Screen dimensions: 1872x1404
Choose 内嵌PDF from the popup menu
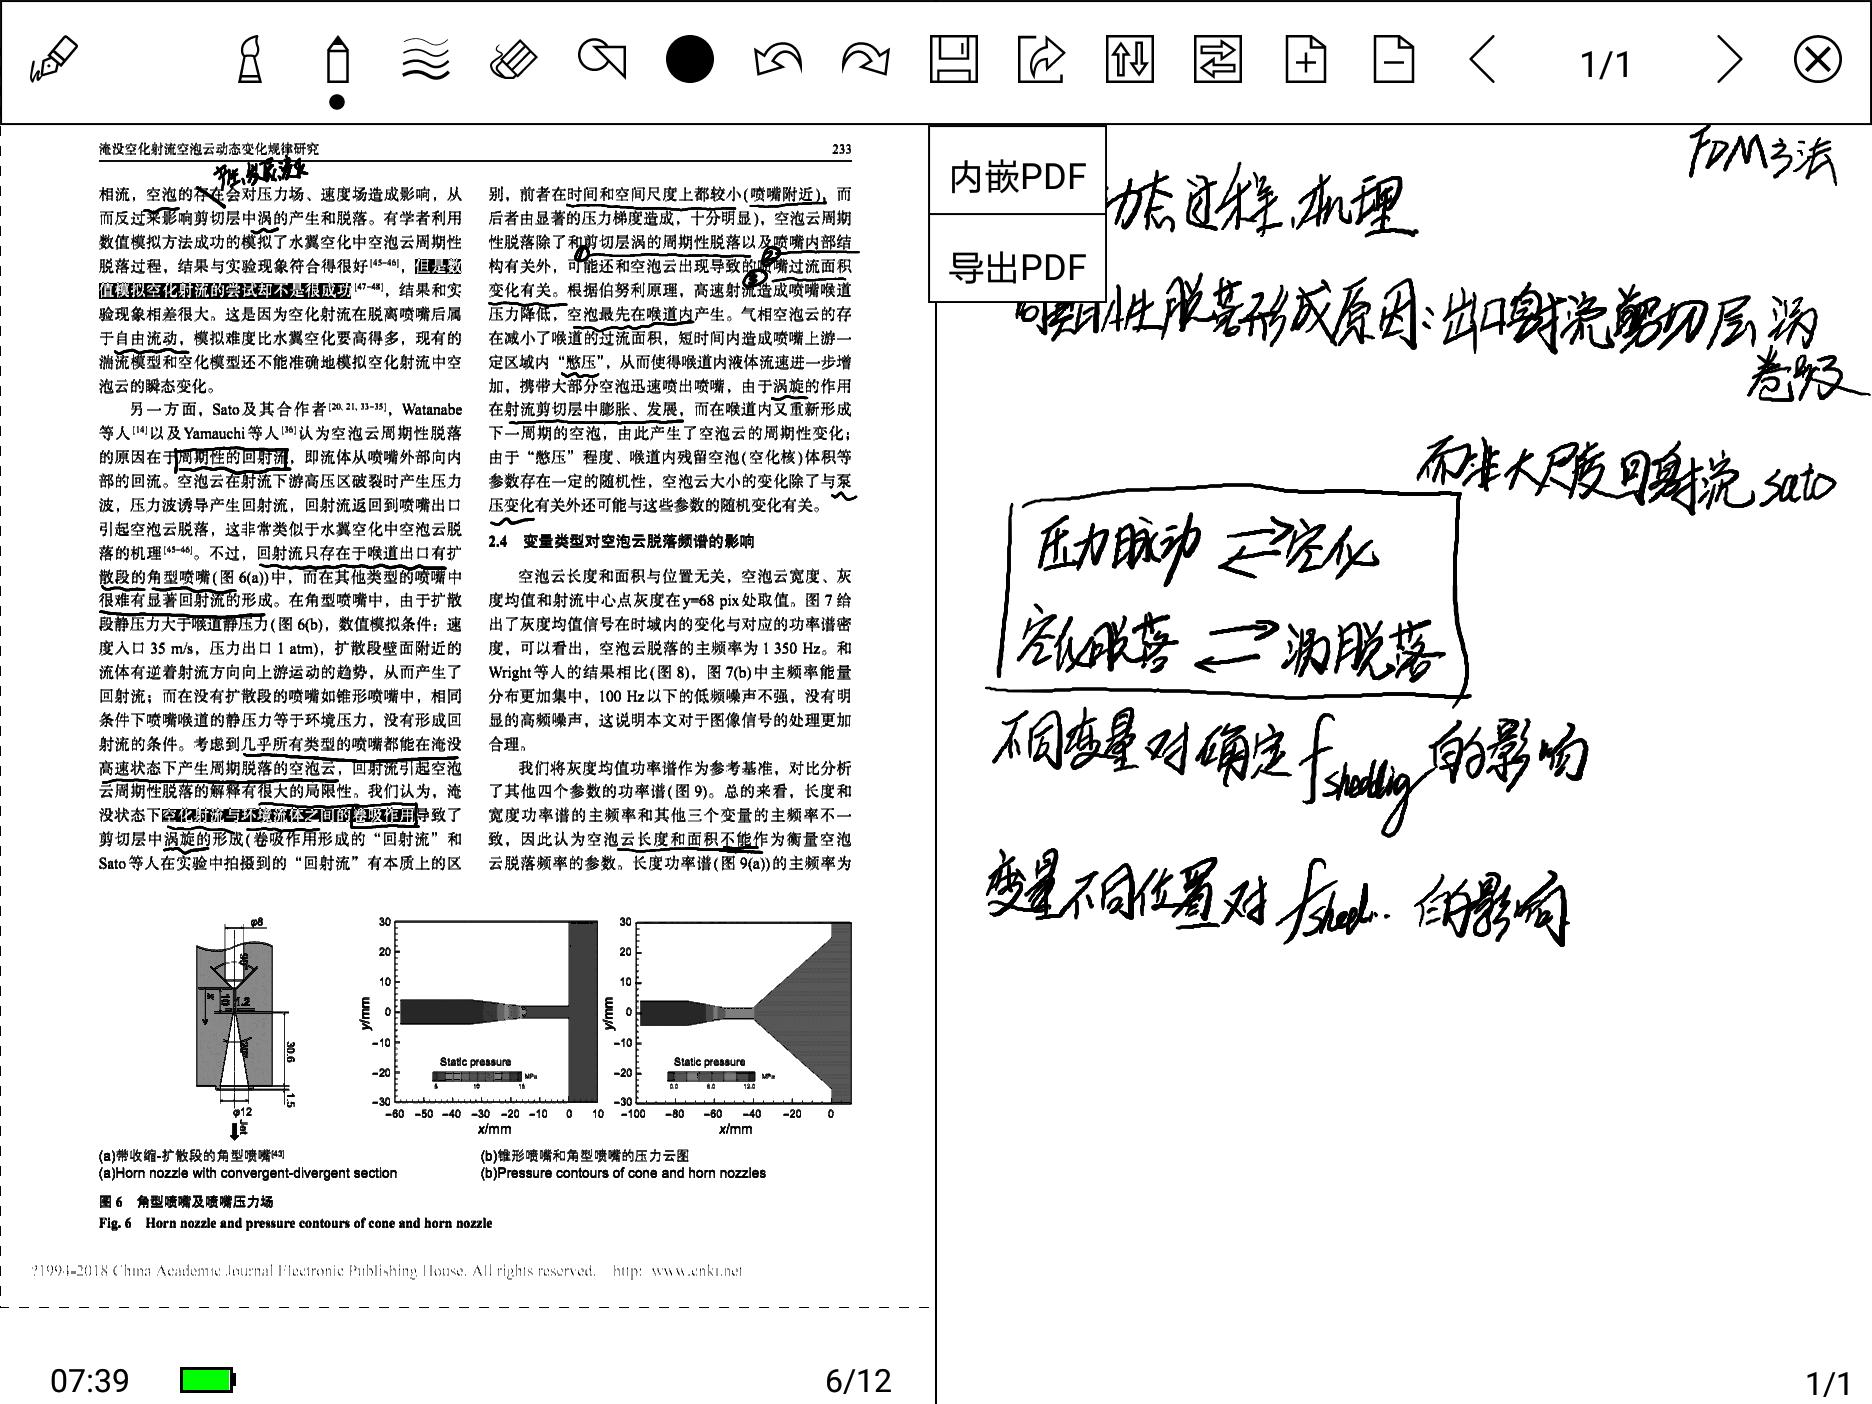tap(1015, 174)
